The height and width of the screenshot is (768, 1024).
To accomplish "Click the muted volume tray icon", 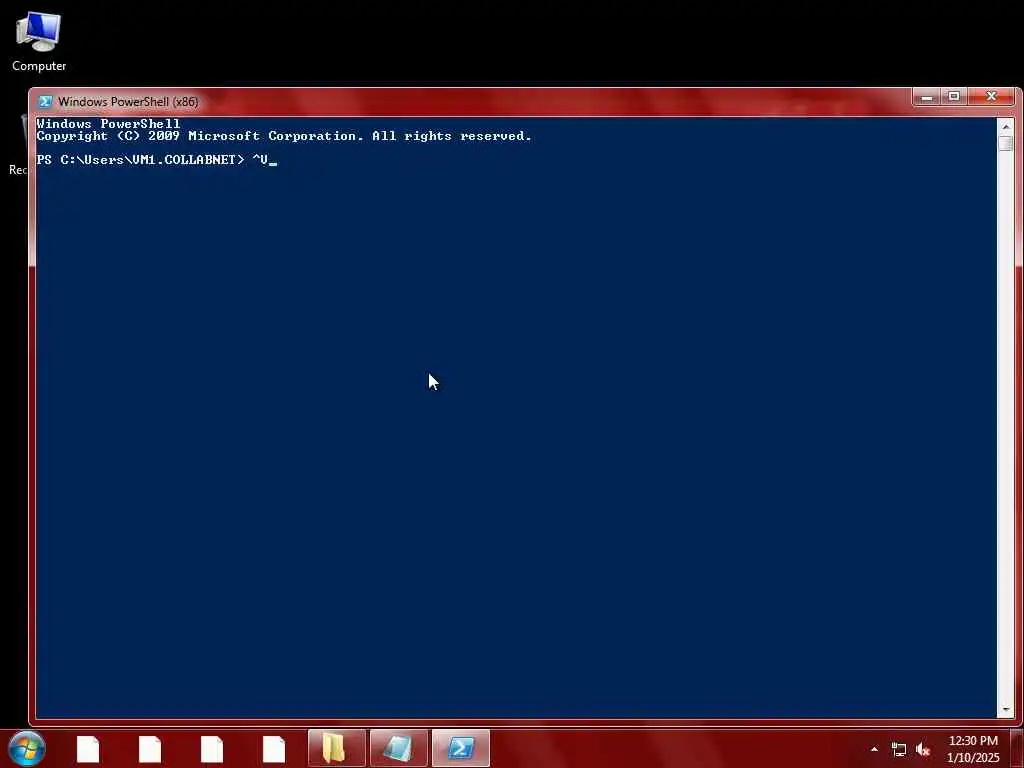I will click(x=923, y=750).
